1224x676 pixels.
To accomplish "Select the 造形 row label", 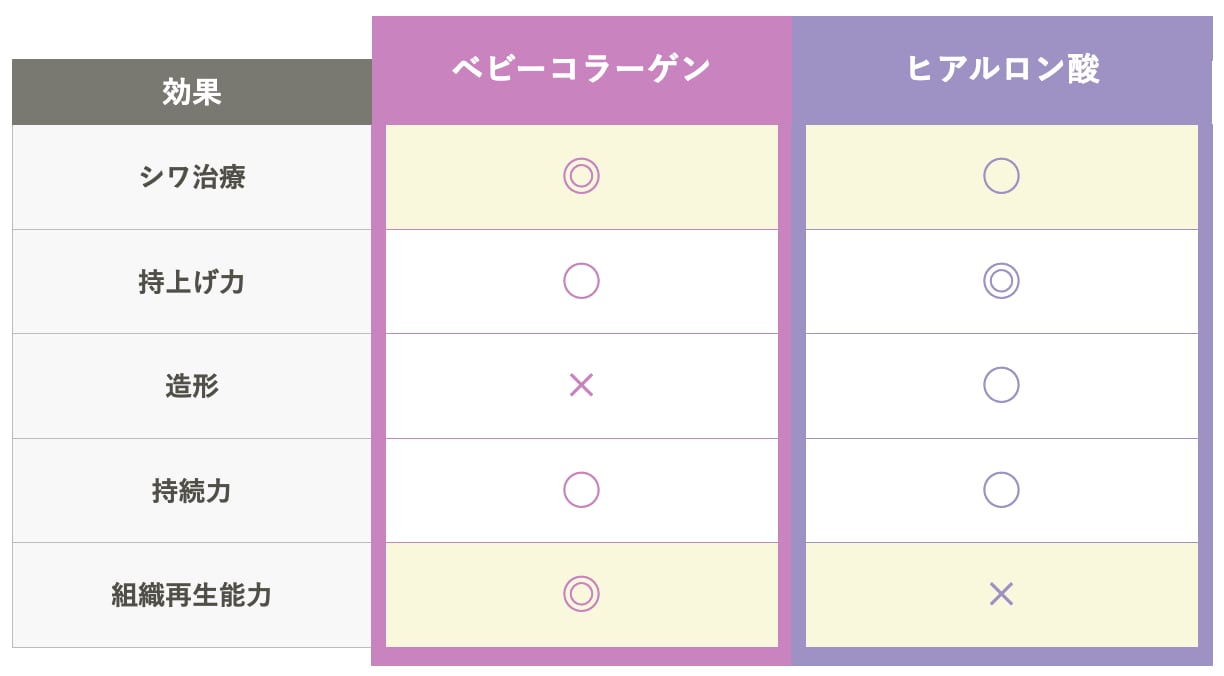I will pos(192,386).
